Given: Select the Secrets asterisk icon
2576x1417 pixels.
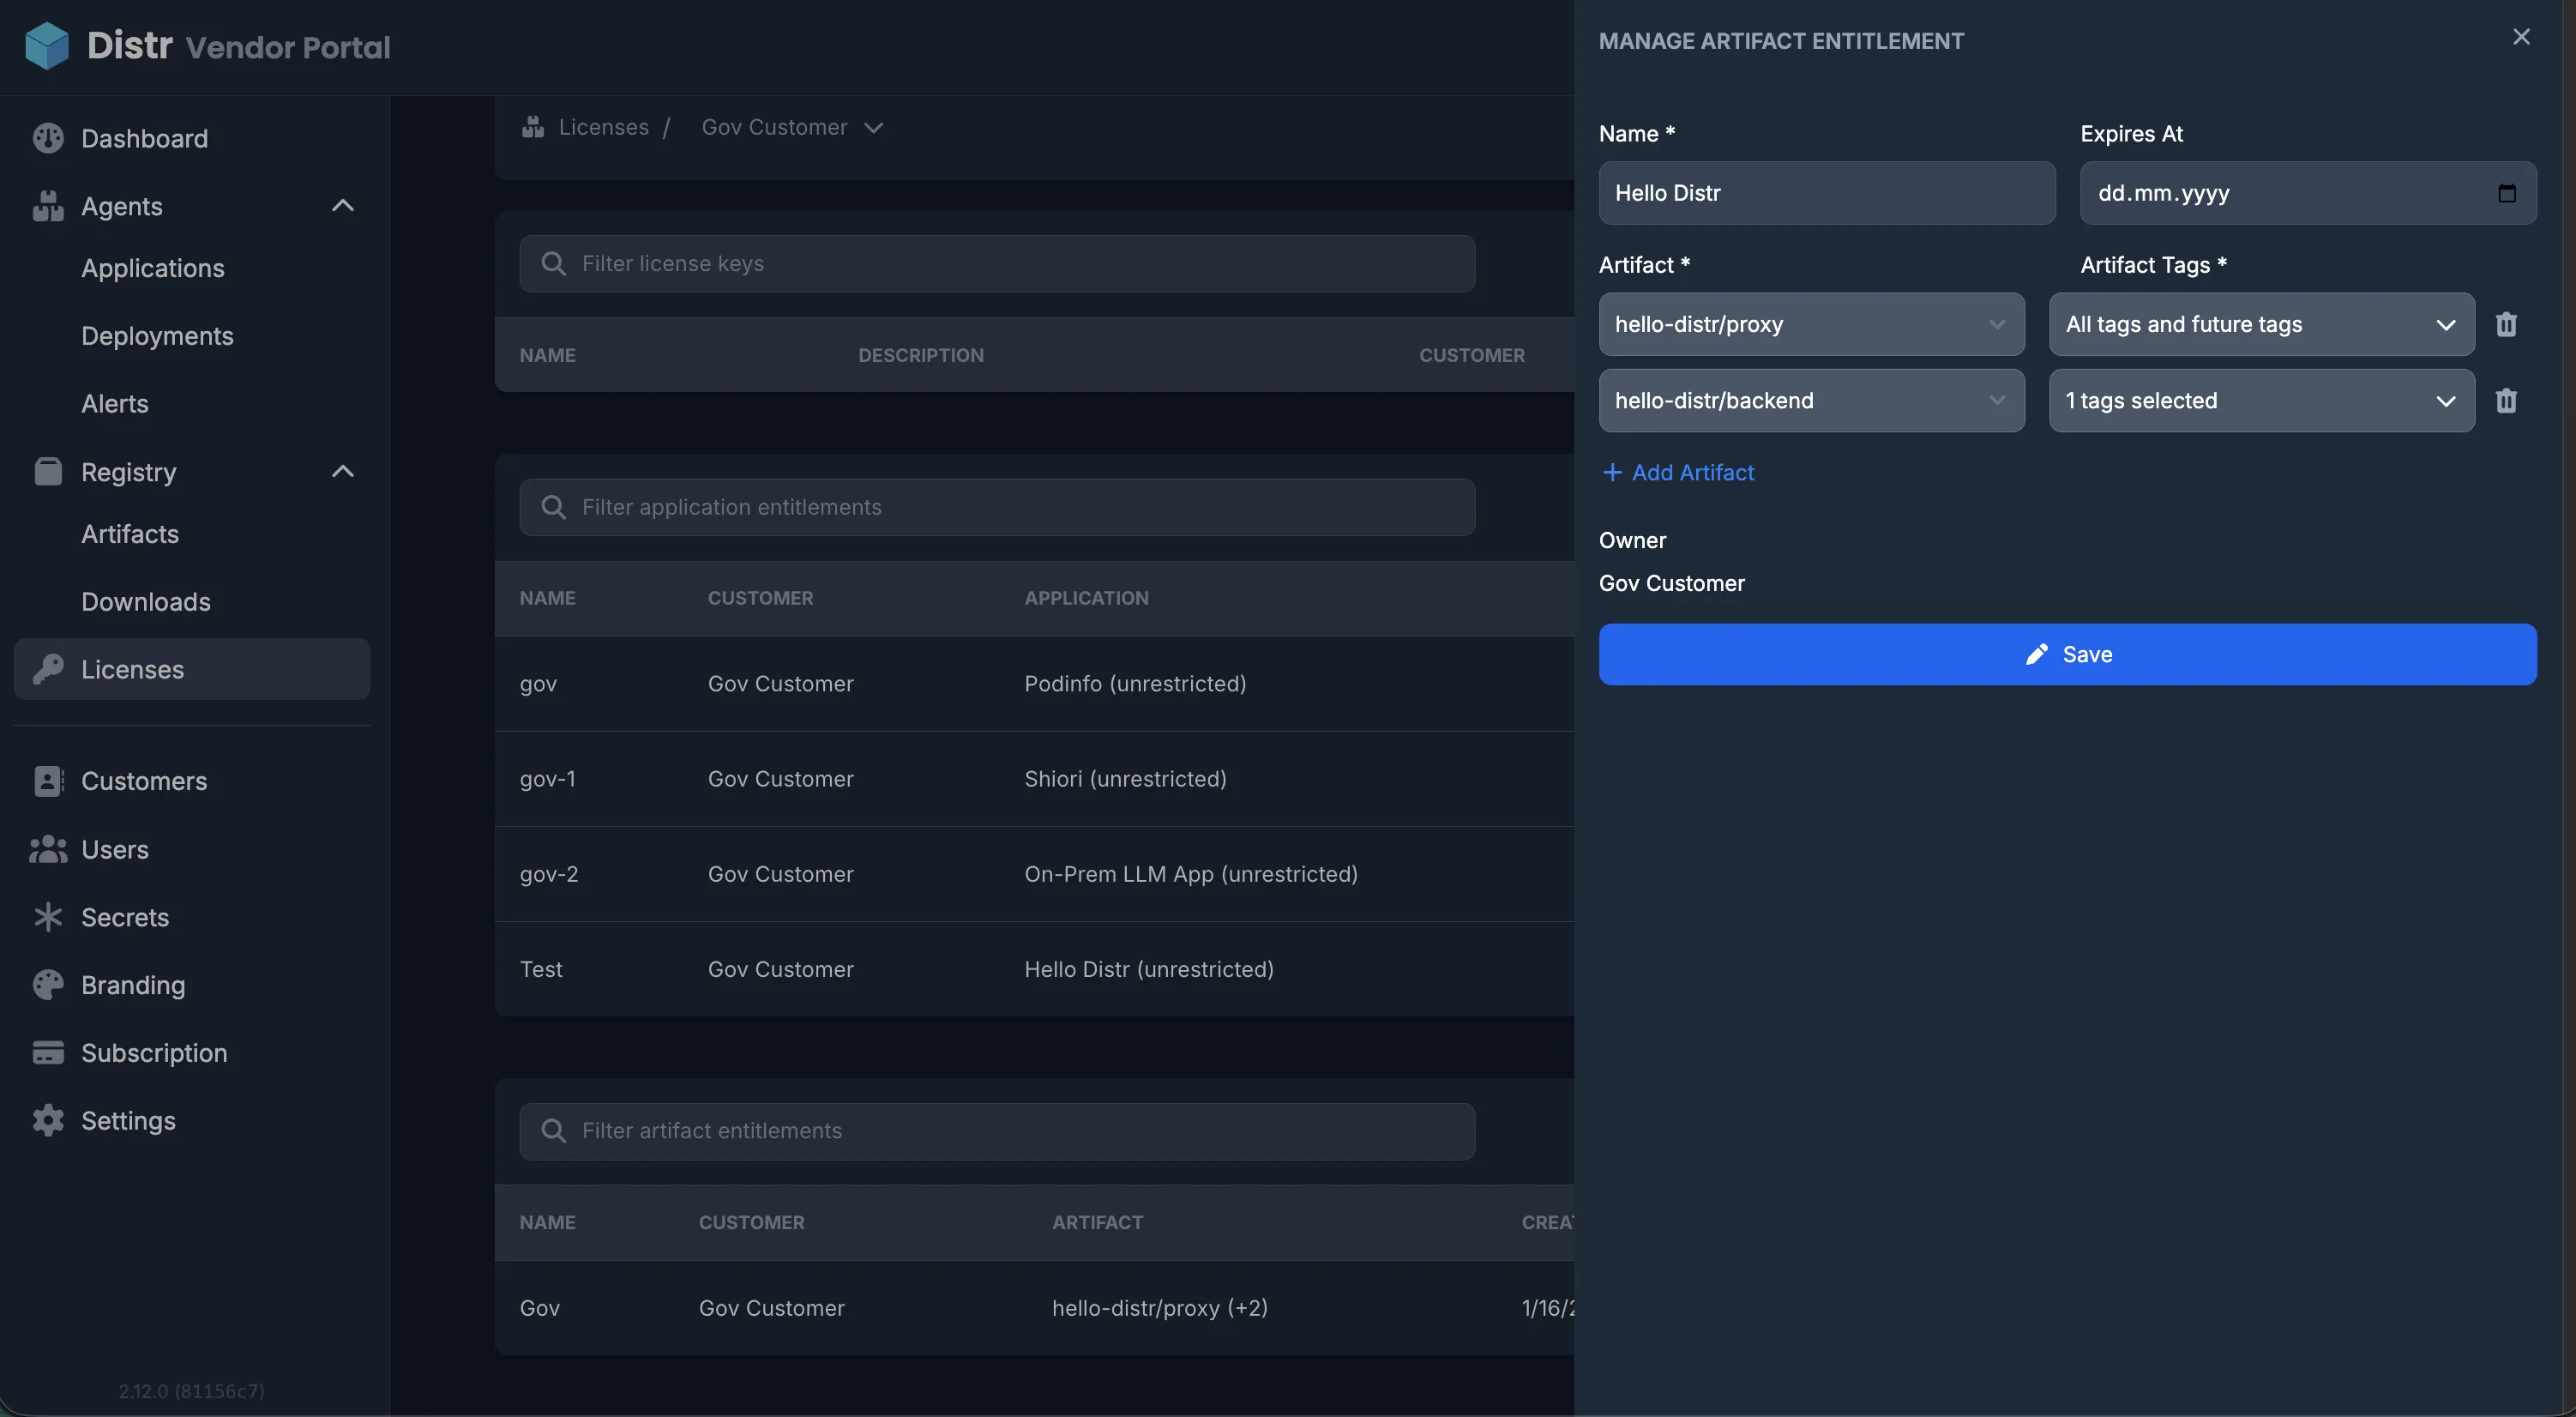Looking at the screenshot, I should (49, 916).
